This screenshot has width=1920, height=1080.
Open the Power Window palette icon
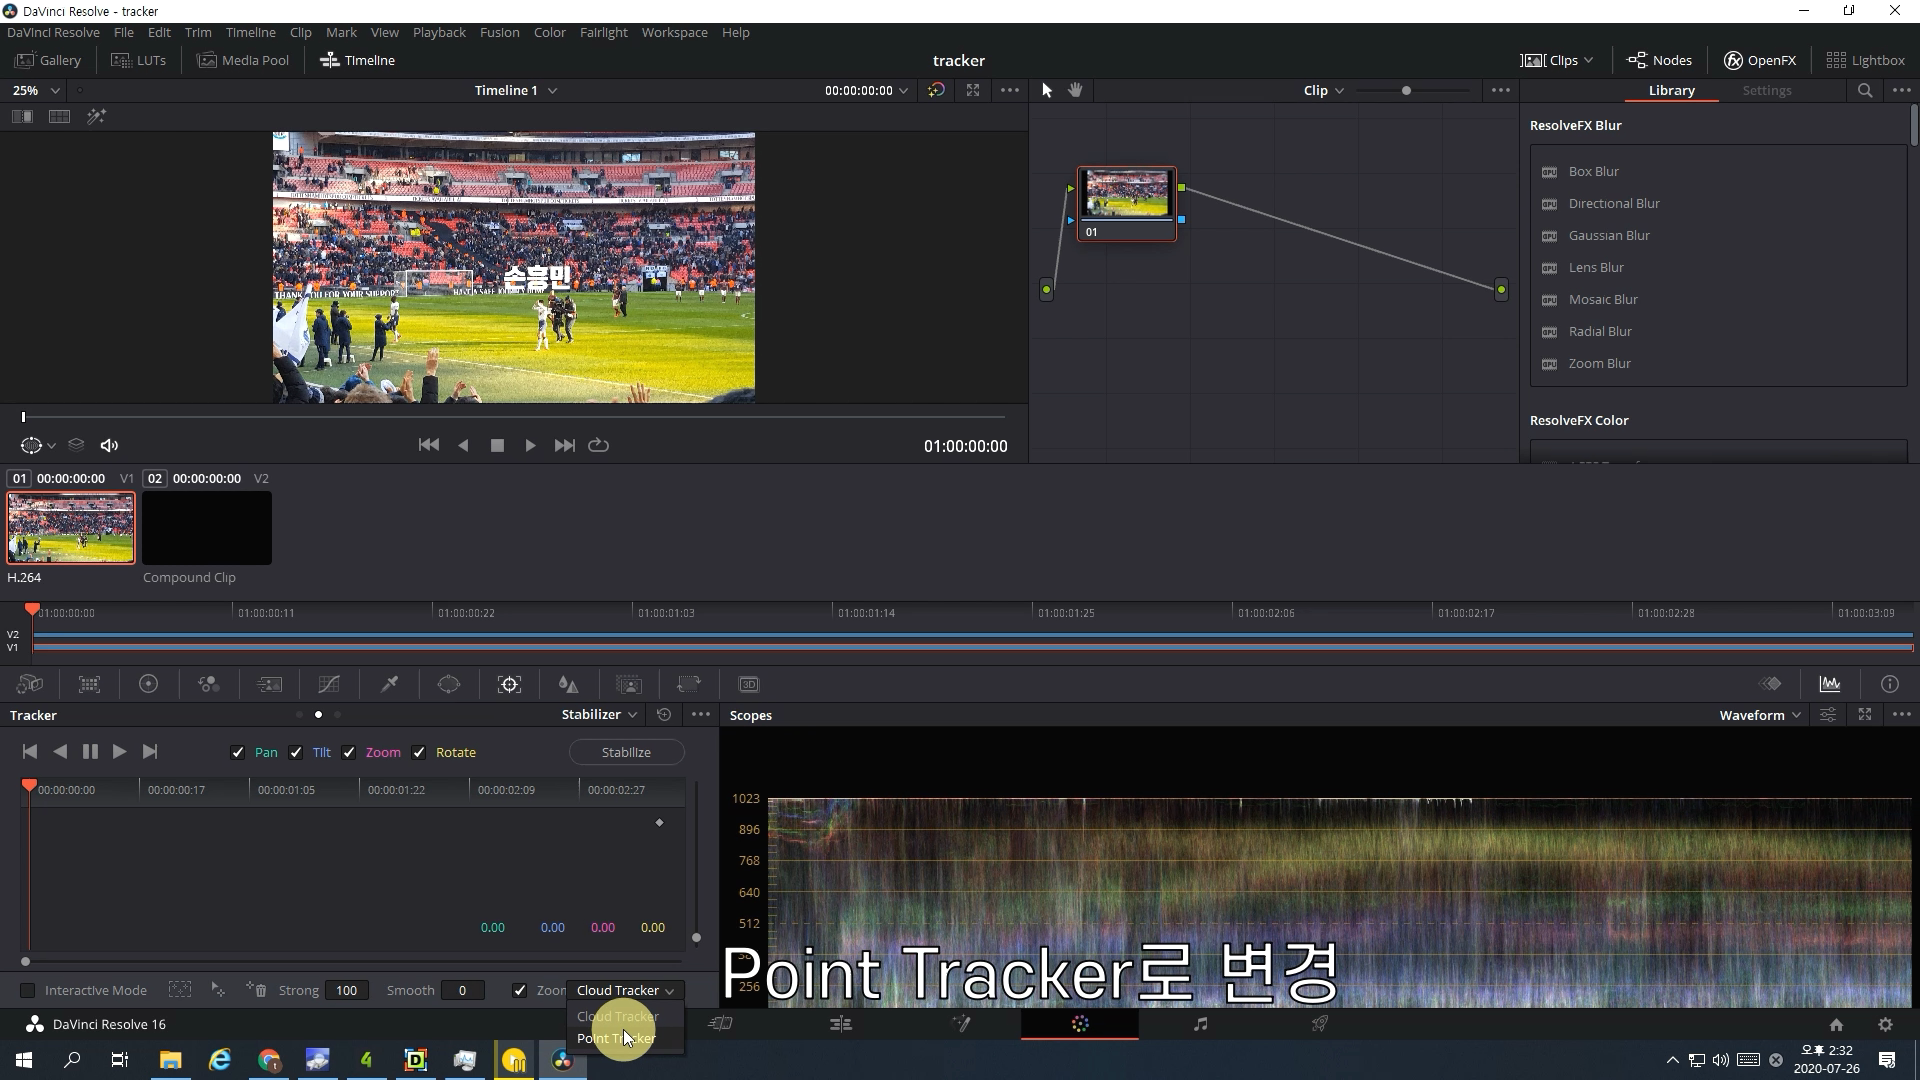449,684
